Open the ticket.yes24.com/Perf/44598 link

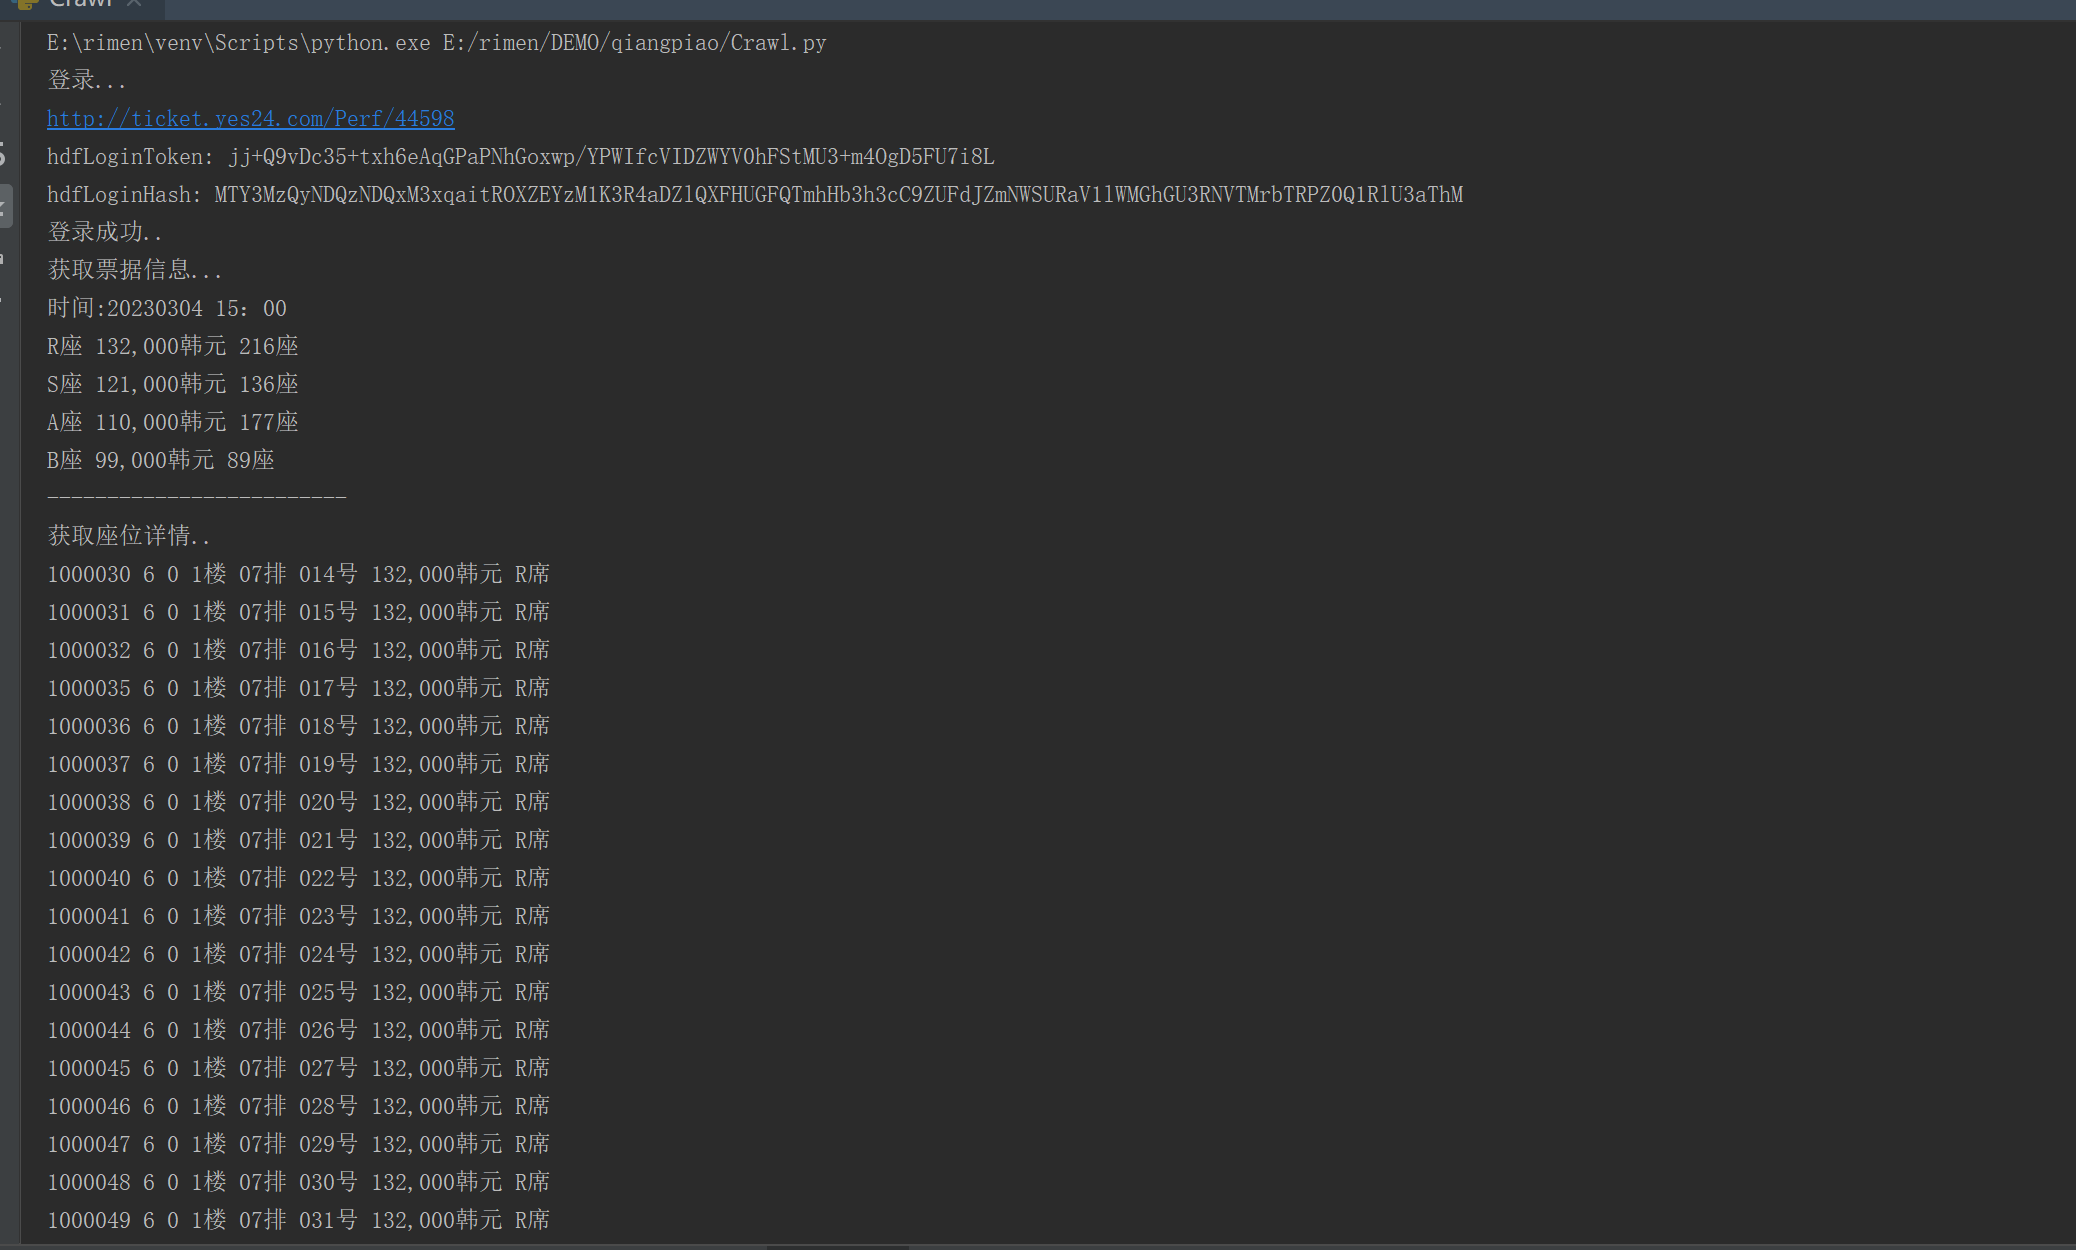coord(251,119)
